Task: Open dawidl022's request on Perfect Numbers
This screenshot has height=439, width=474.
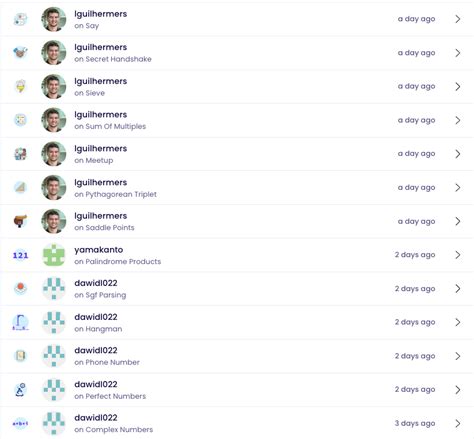Action: tap(237, 390)
